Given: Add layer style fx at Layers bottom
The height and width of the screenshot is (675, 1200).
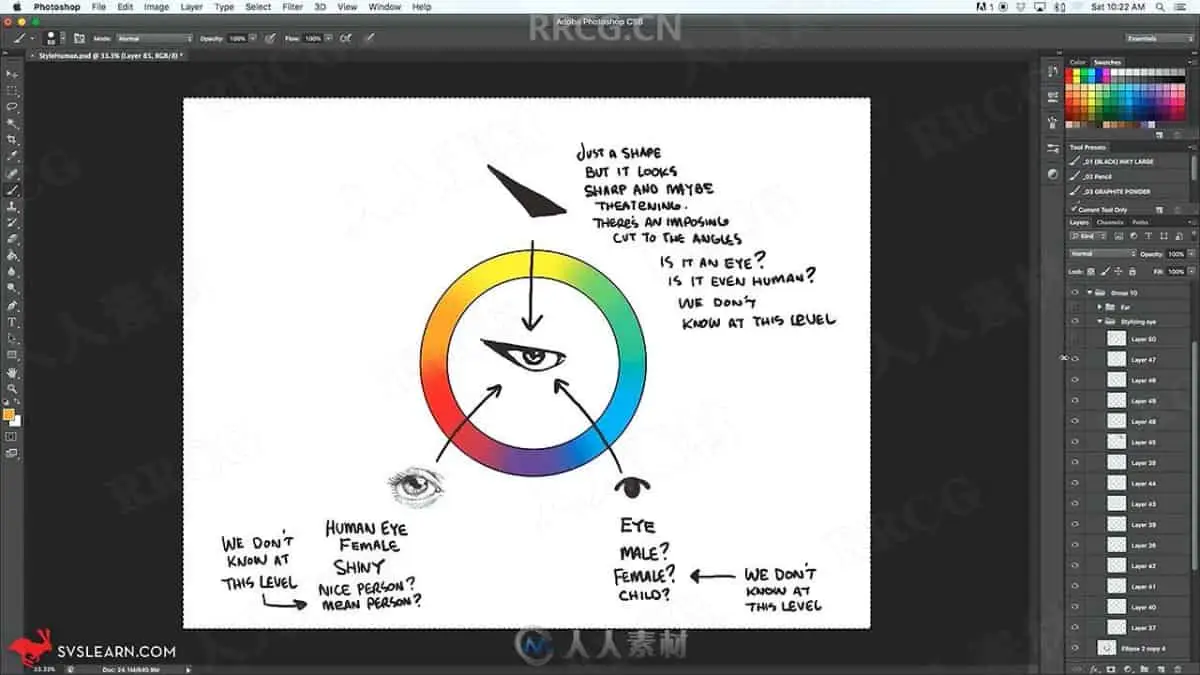Looking at the screenshot, I should tap(1094, 667).
